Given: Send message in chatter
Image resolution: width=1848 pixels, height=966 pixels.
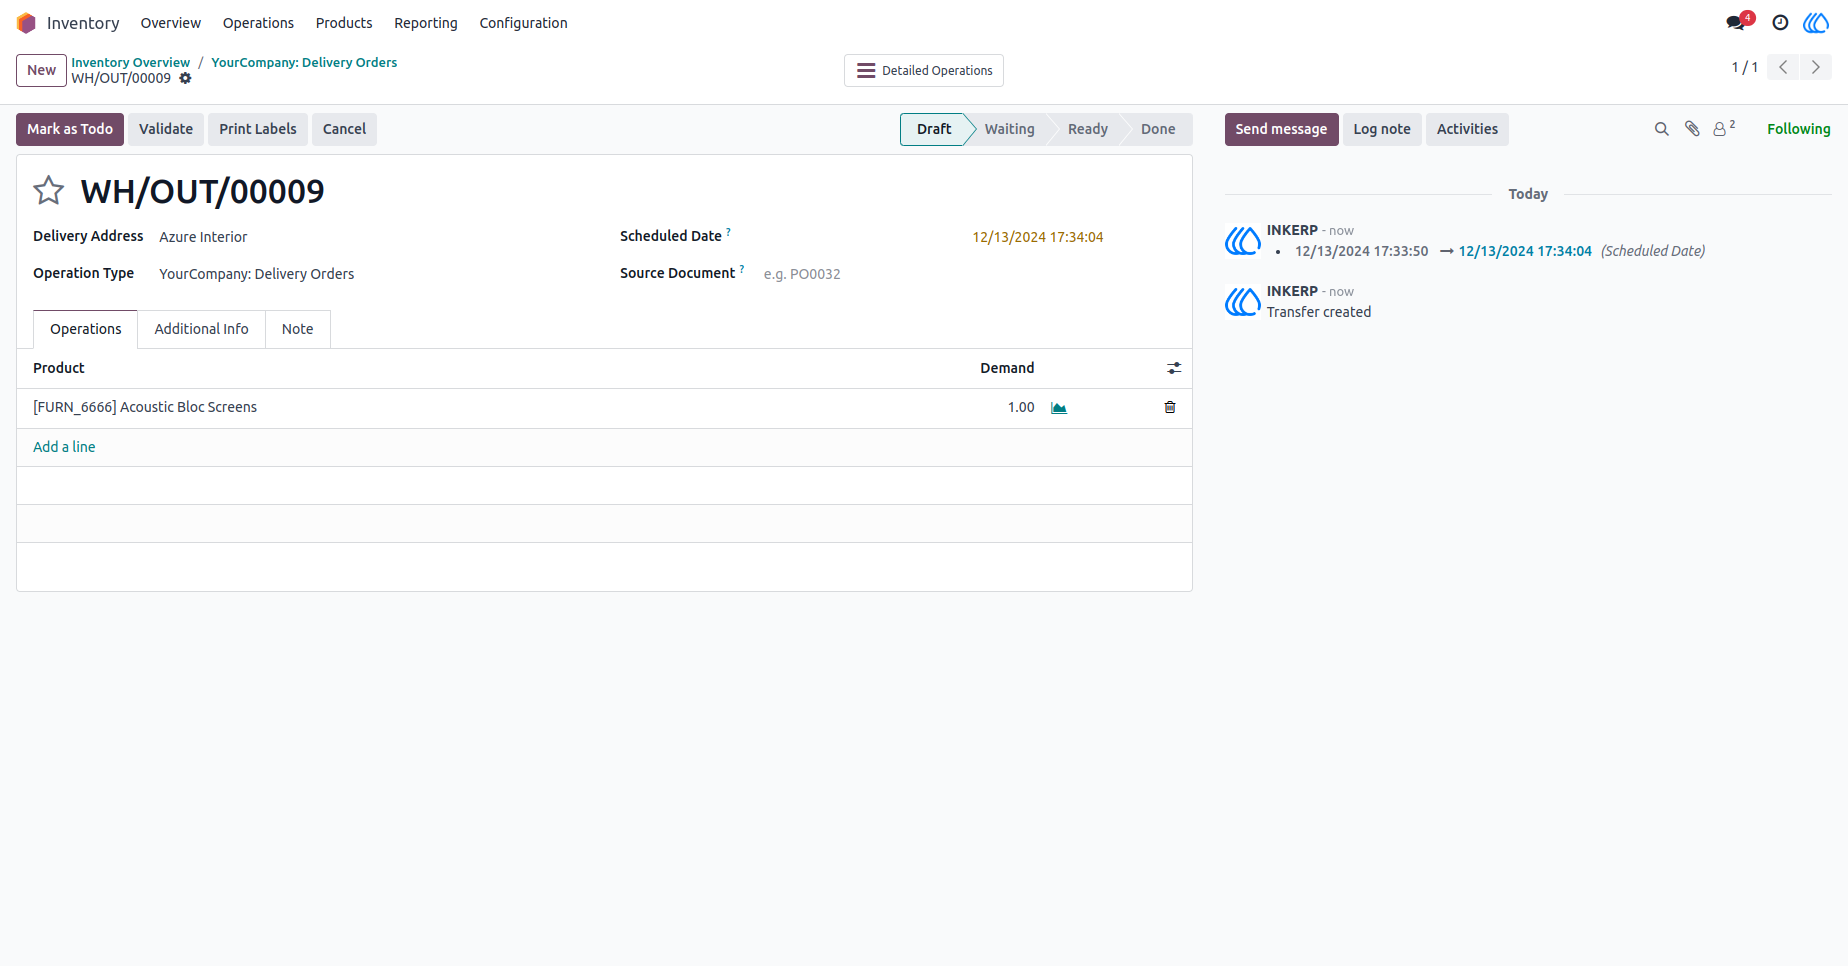Looking at the screenshot, I should point(1281,129).
